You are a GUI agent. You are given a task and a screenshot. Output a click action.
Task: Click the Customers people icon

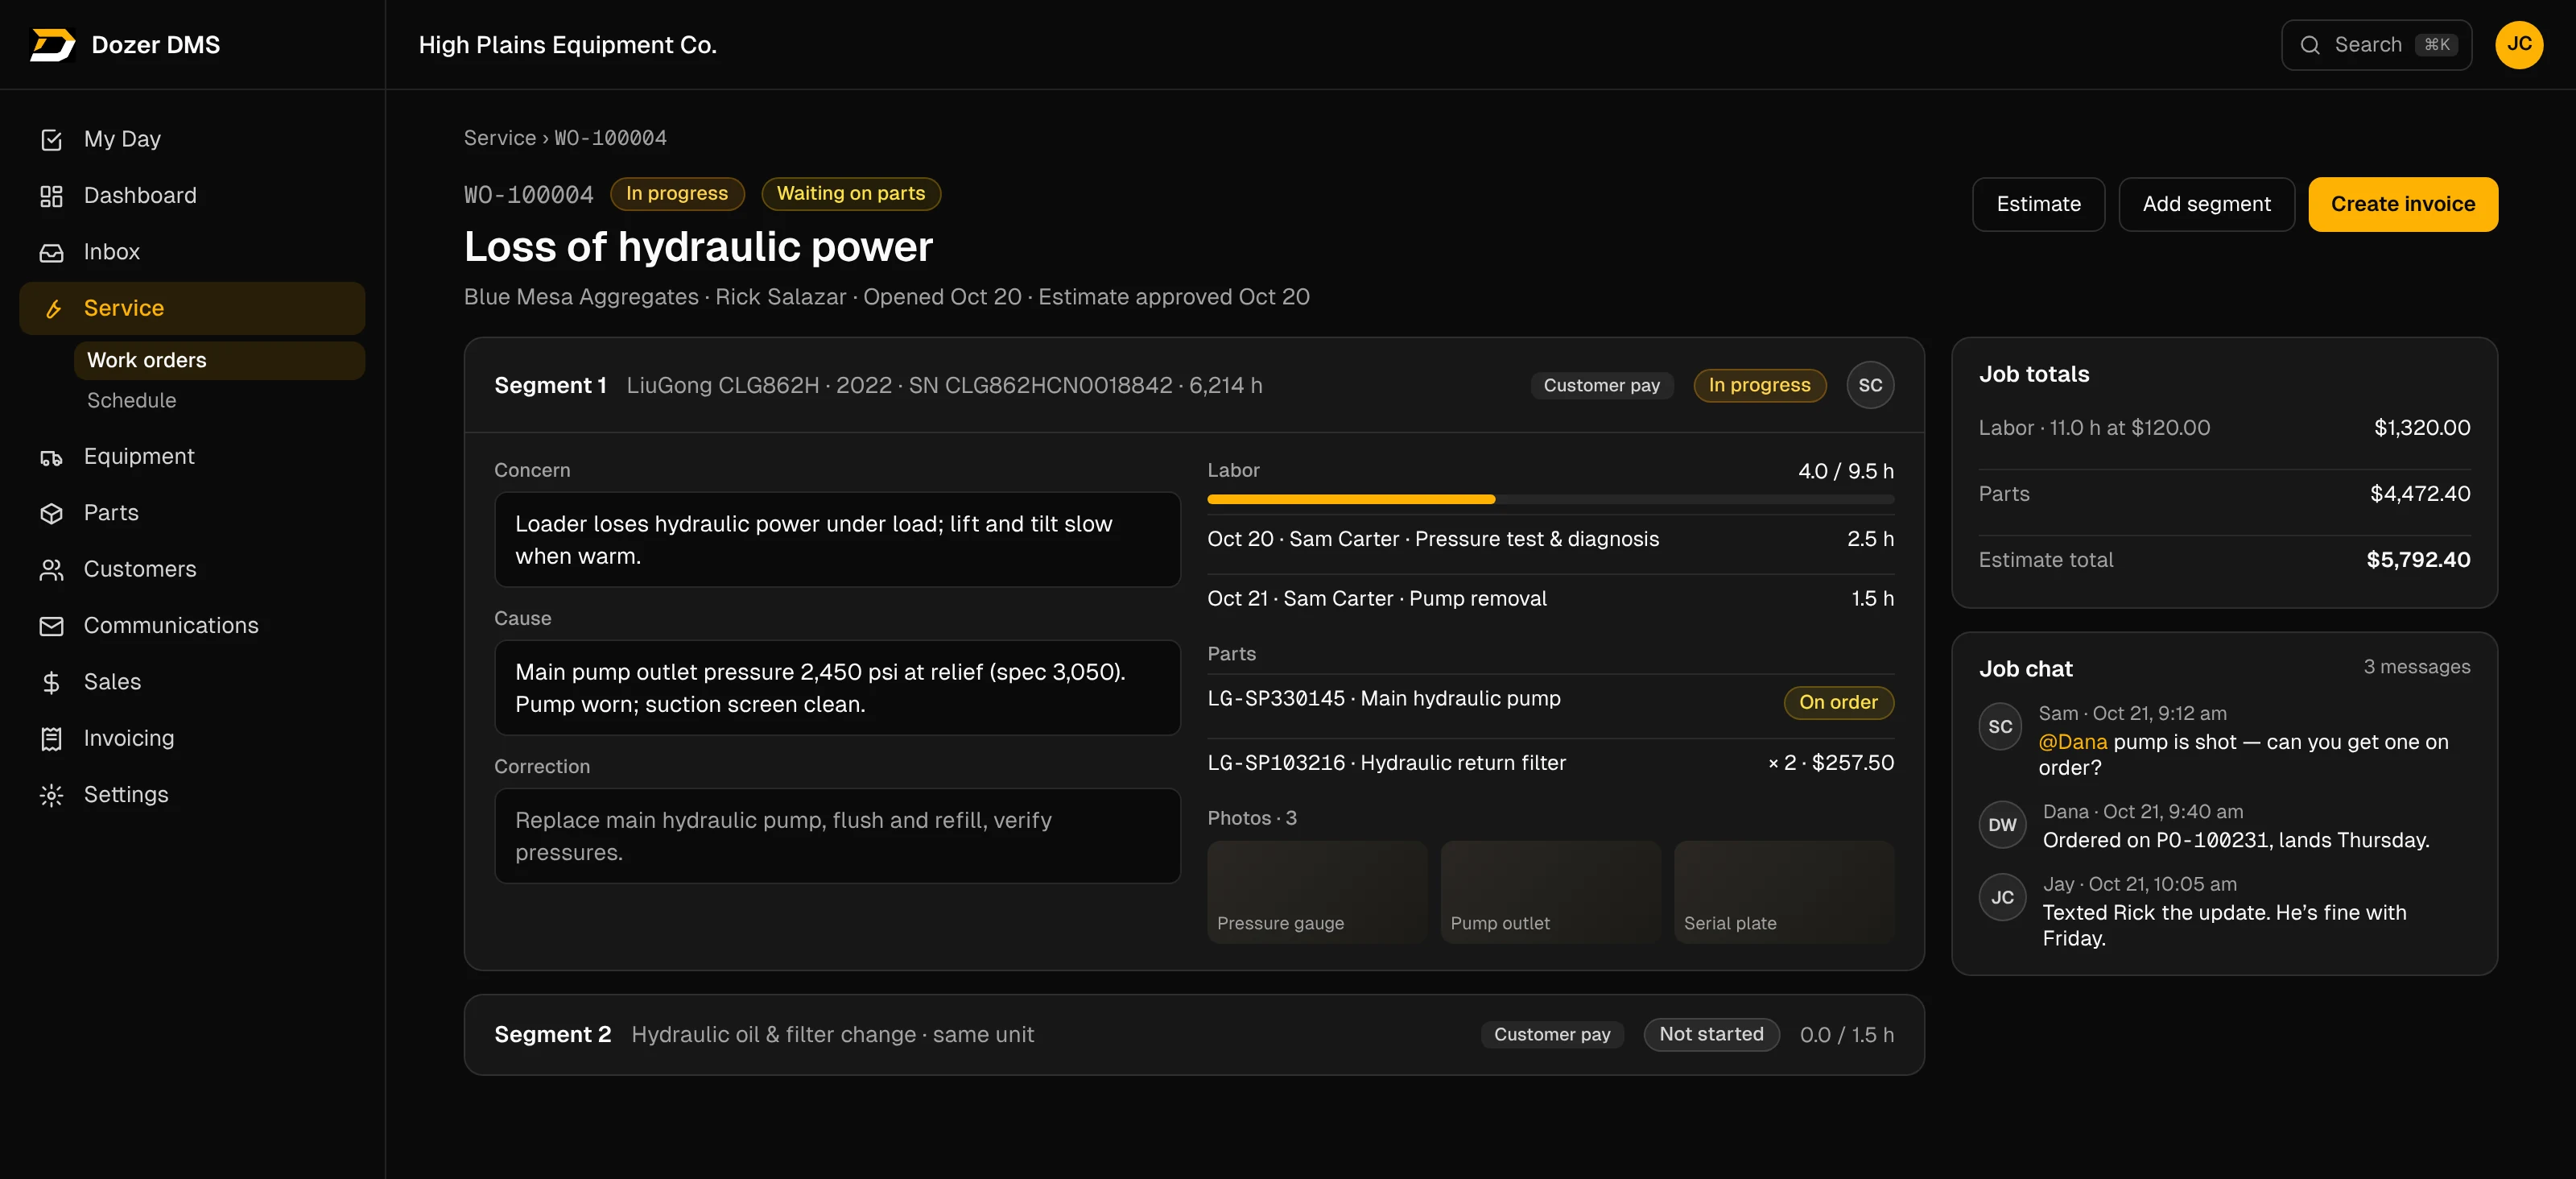(51, 570)
